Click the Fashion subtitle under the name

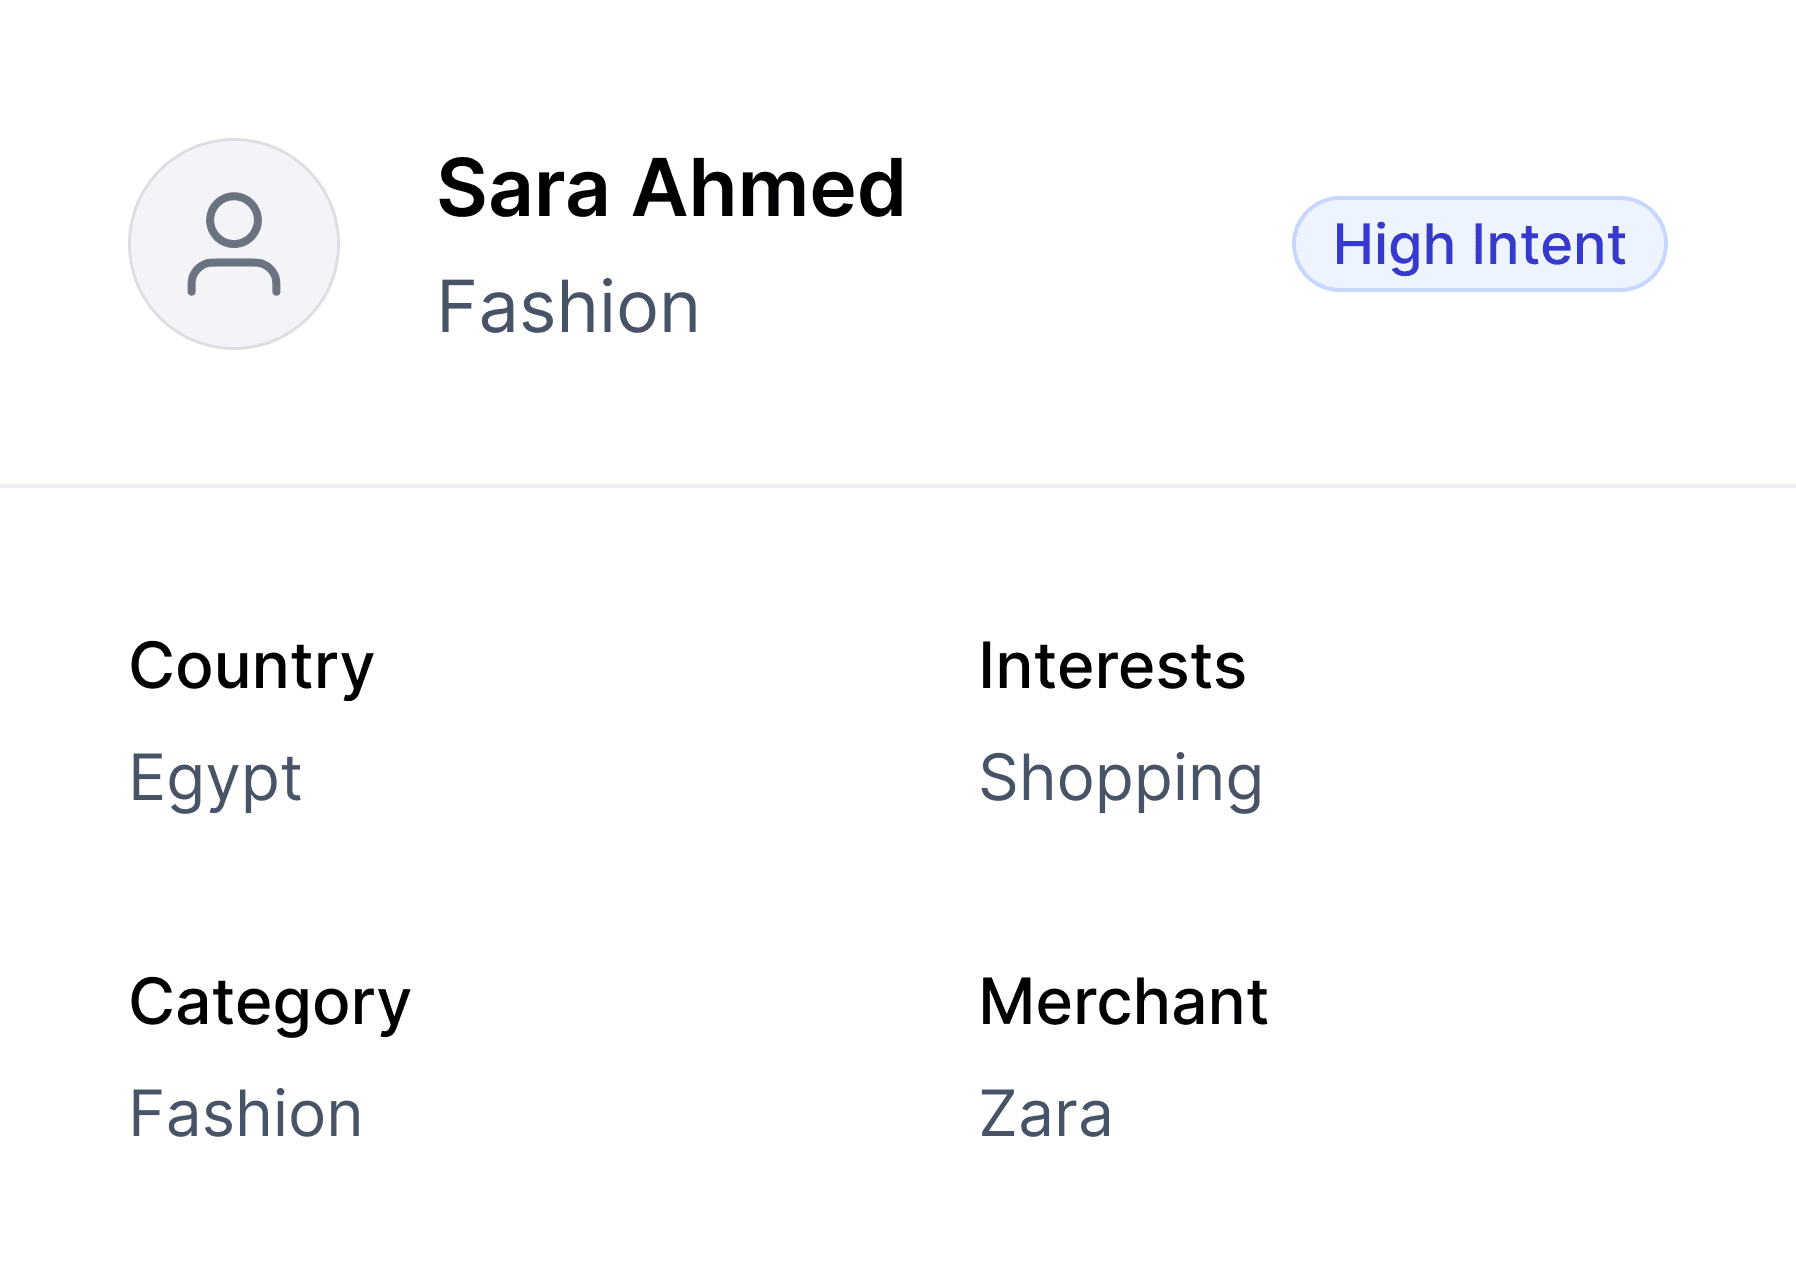pos(568,307)
